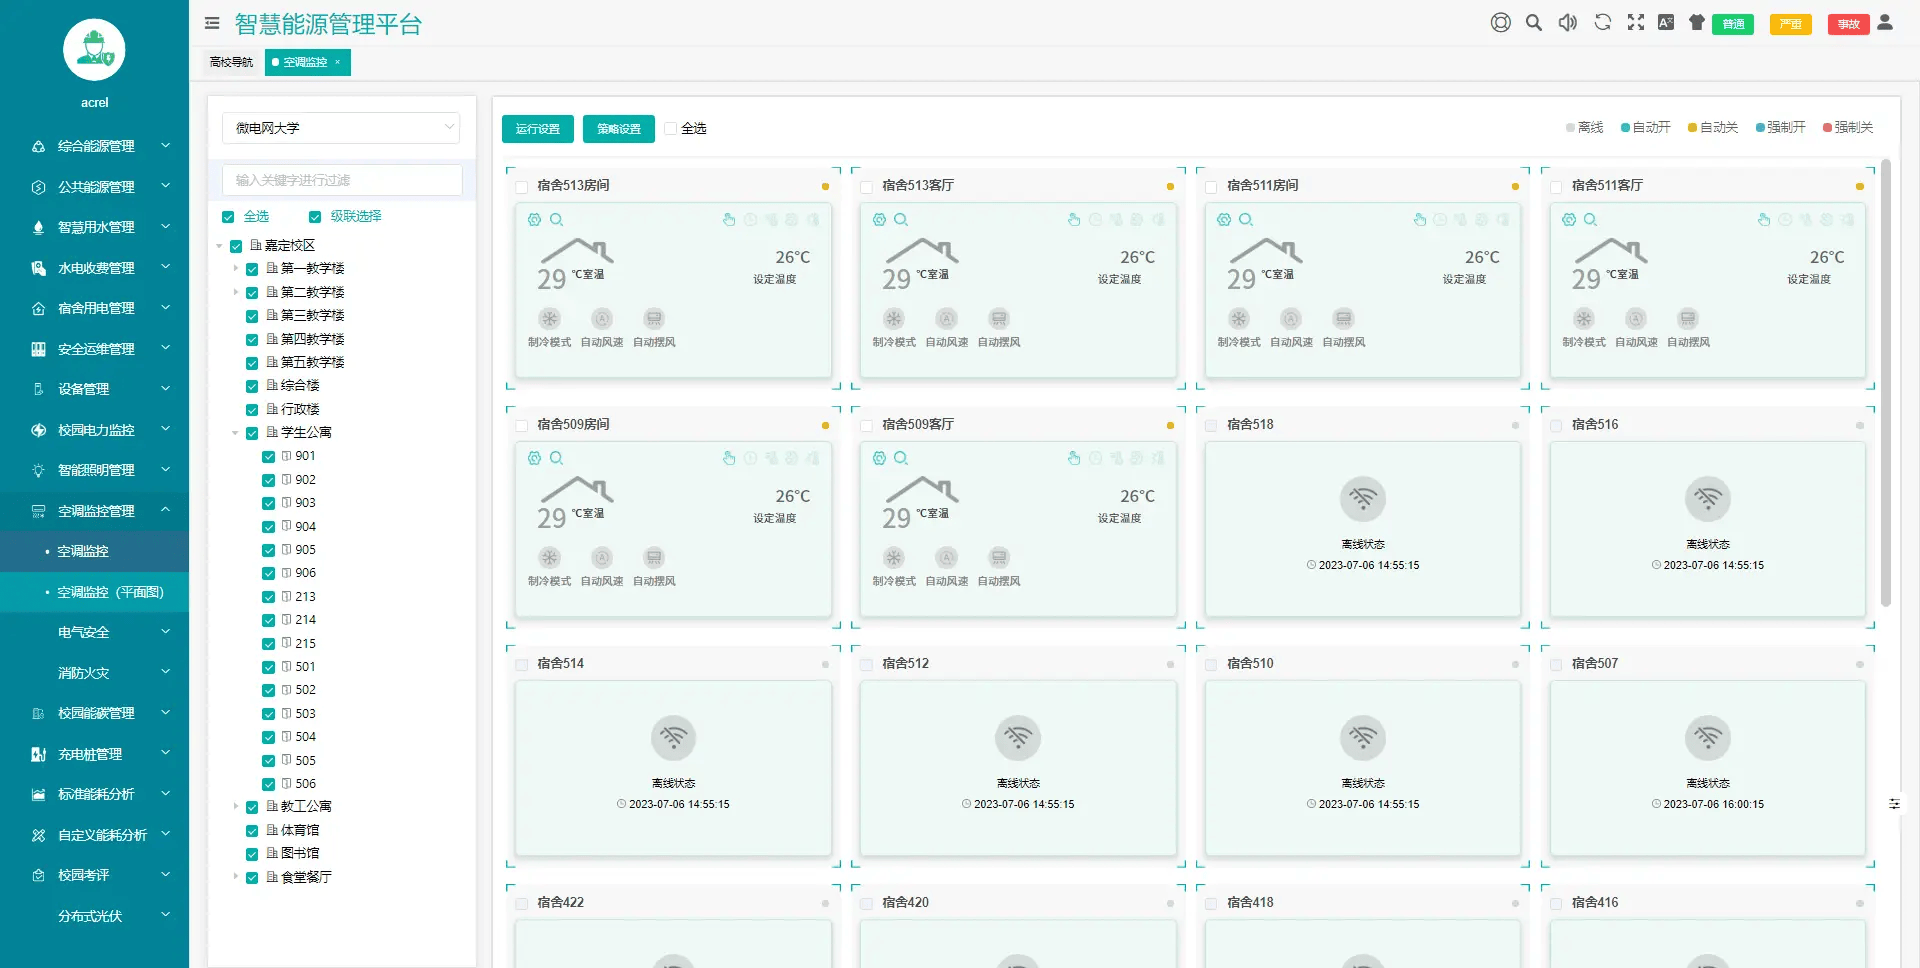Open the 宿舍用电管理 sidebar menu

click(x=94, y=308)
